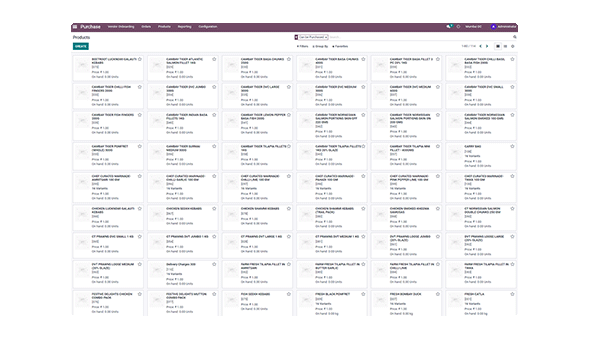Toggle star on Delivery Charges card
Screen dimensions: 590x360
214,264
